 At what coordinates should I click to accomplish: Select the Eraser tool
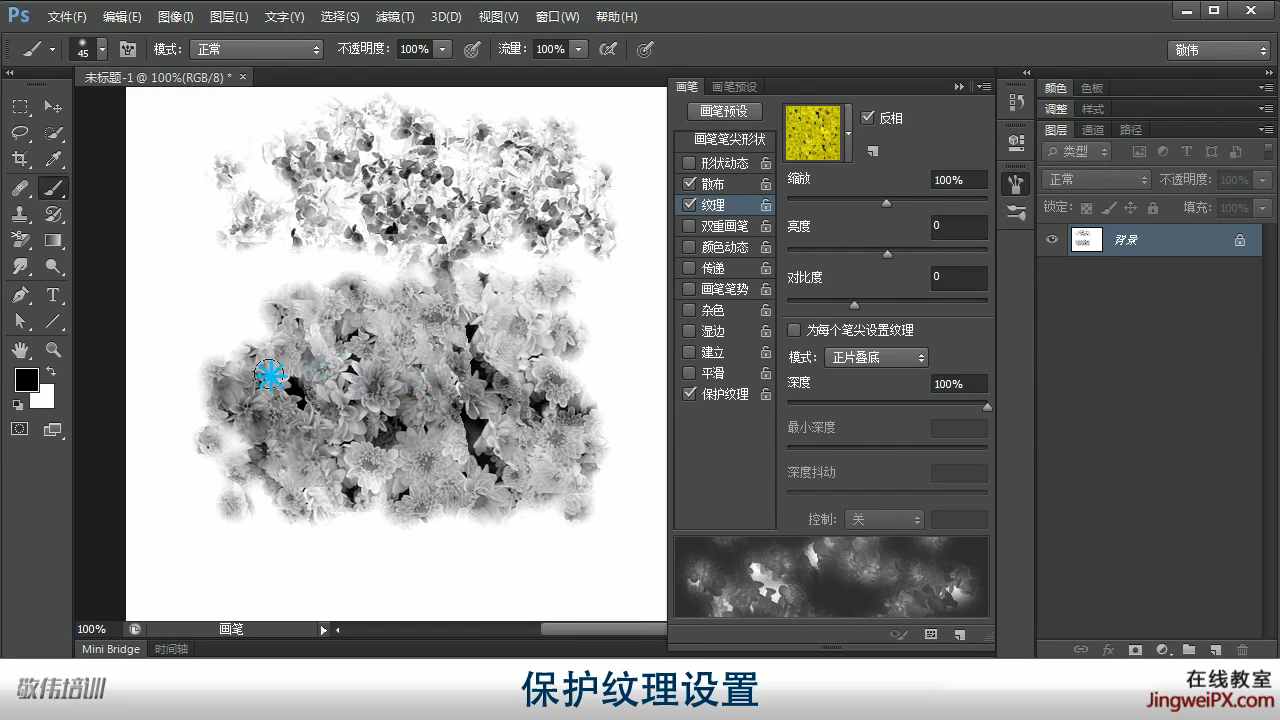(x=20, y=240)
